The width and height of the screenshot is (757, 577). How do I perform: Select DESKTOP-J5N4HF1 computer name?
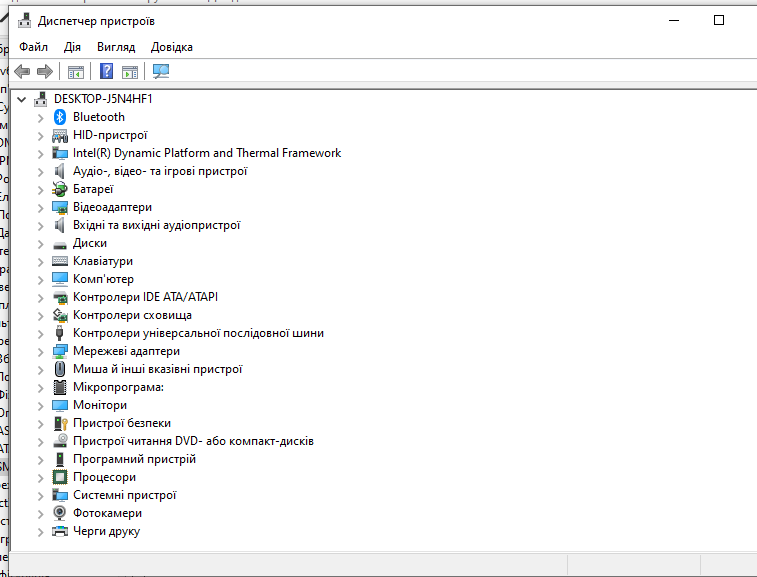pos(103,99)
